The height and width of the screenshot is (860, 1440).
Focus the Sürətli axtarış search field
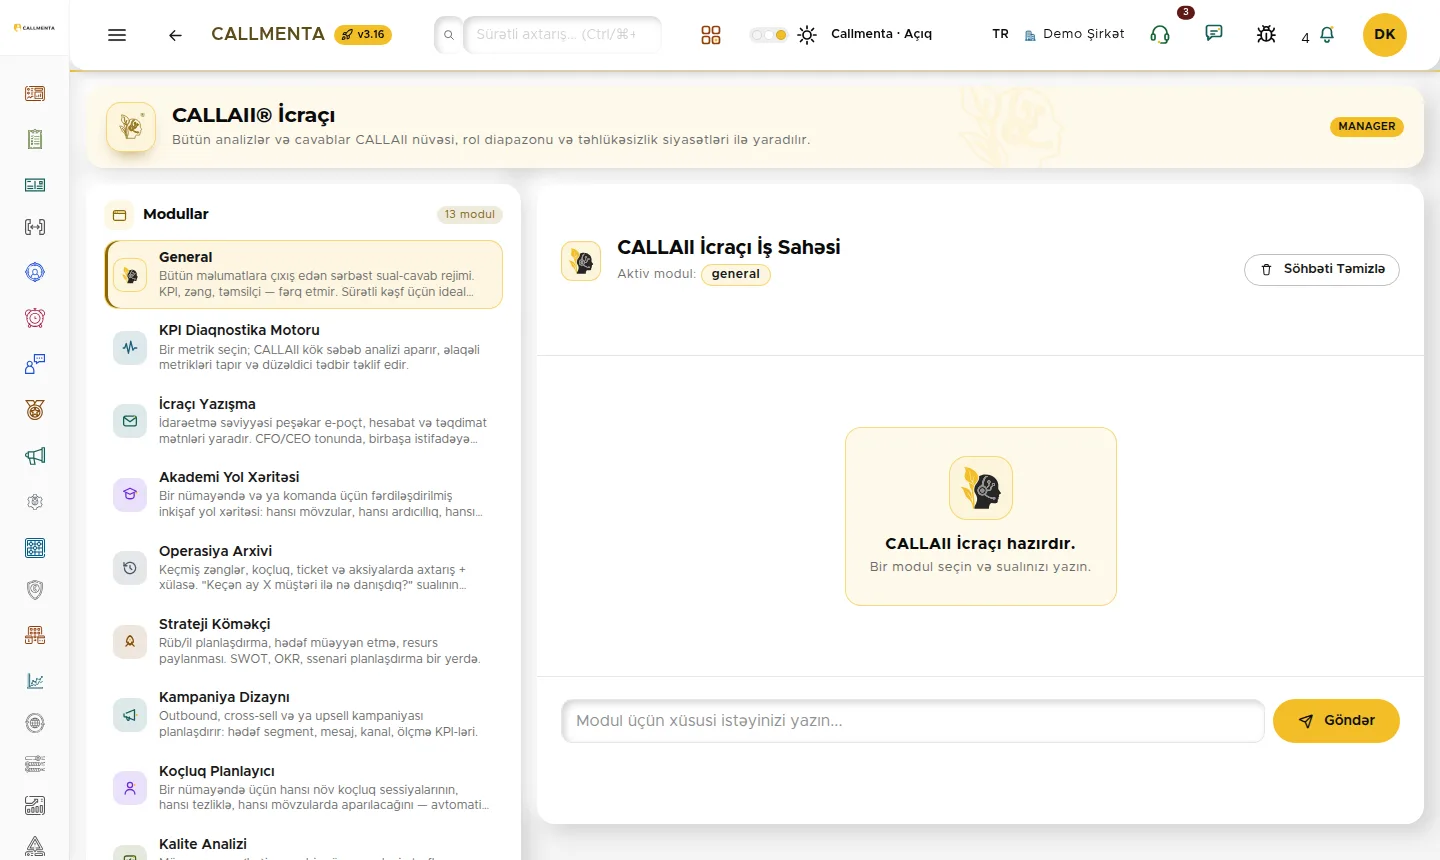[x=562, y=35]
